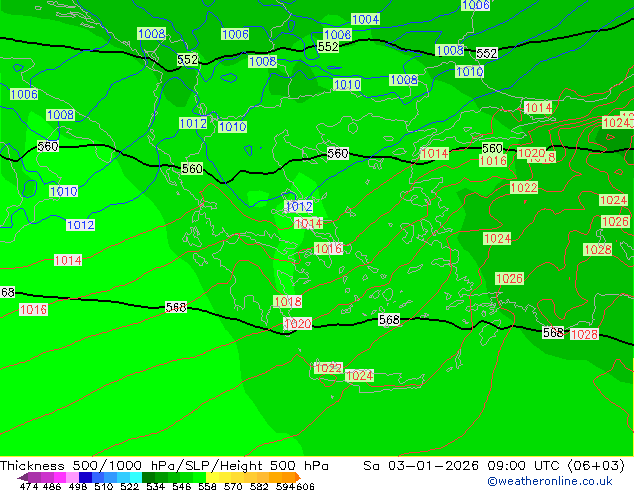Image resolution: width=634 pixels, height=490 pixels.
Task: Click the darkest green legend swatch above 534
Action: pos(148,477)
